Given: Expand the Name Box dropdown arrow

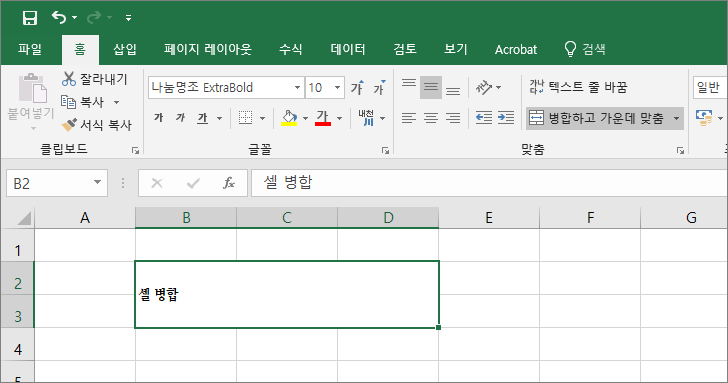Looking at the screenshot, I should coord(98,182).
